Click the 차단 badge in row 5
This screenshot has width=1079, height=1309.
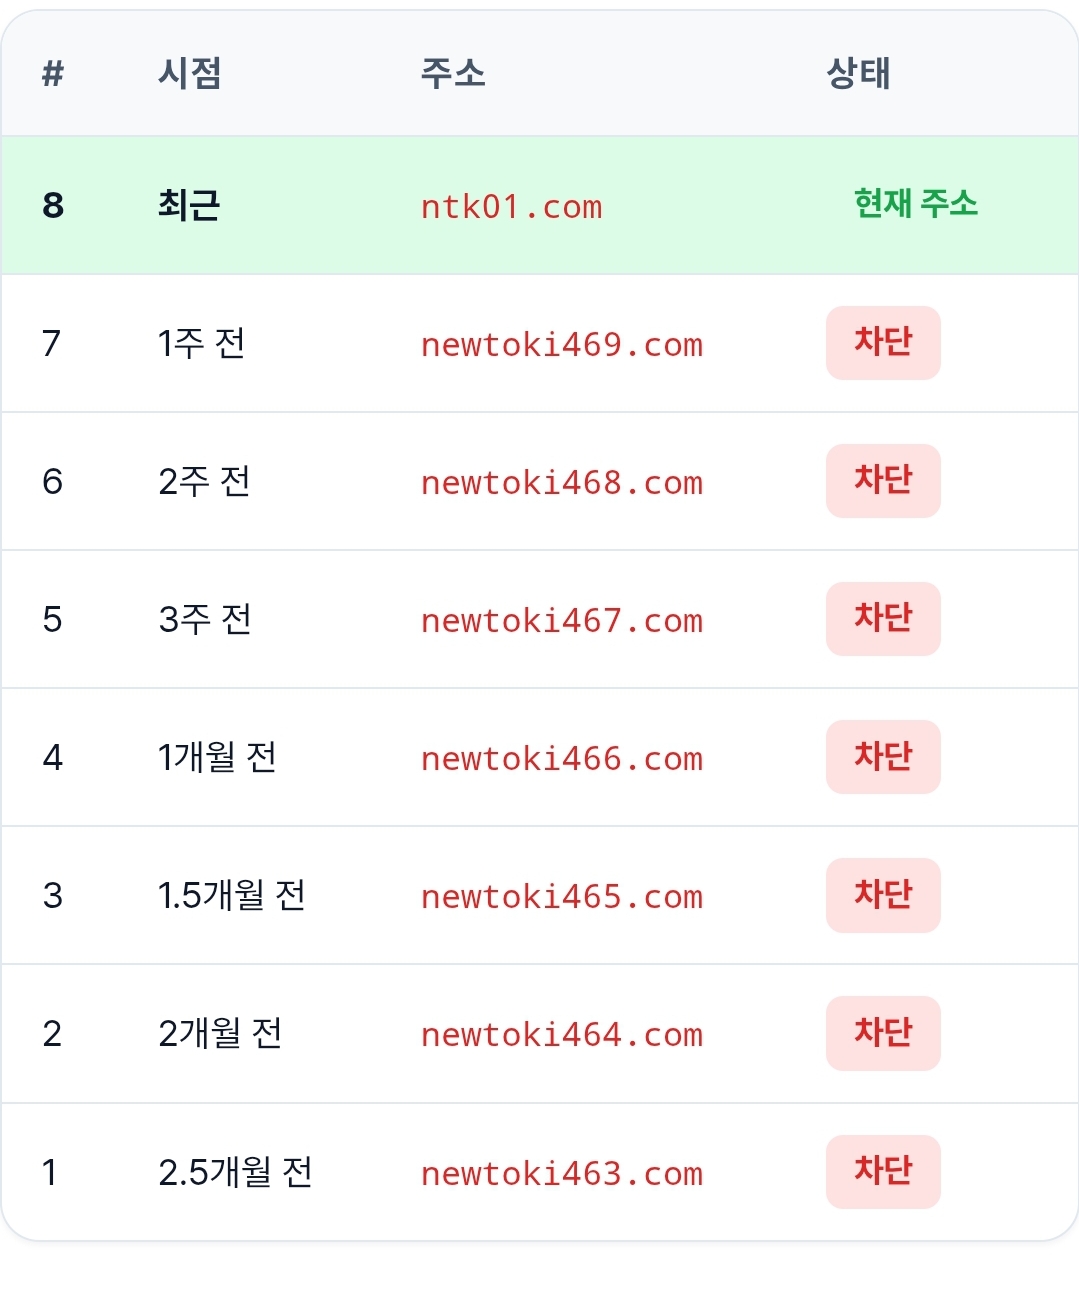click(x=883, y=619)
